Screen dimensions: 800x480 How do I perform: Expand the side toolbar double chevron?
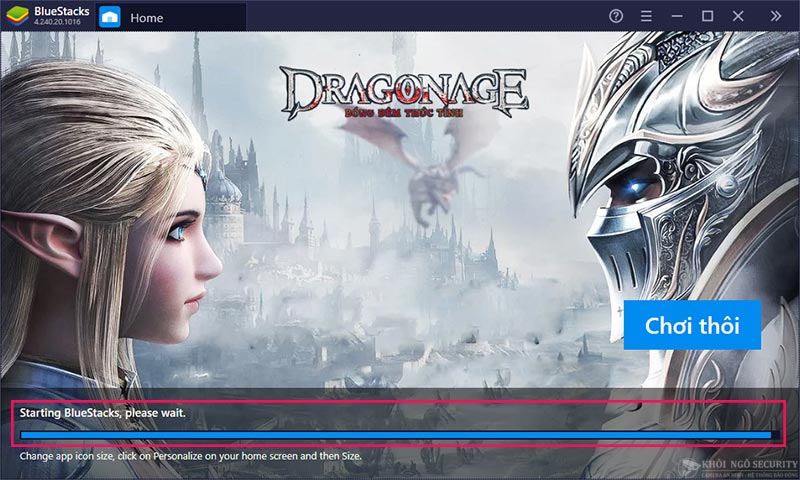[x=776, y=16]
